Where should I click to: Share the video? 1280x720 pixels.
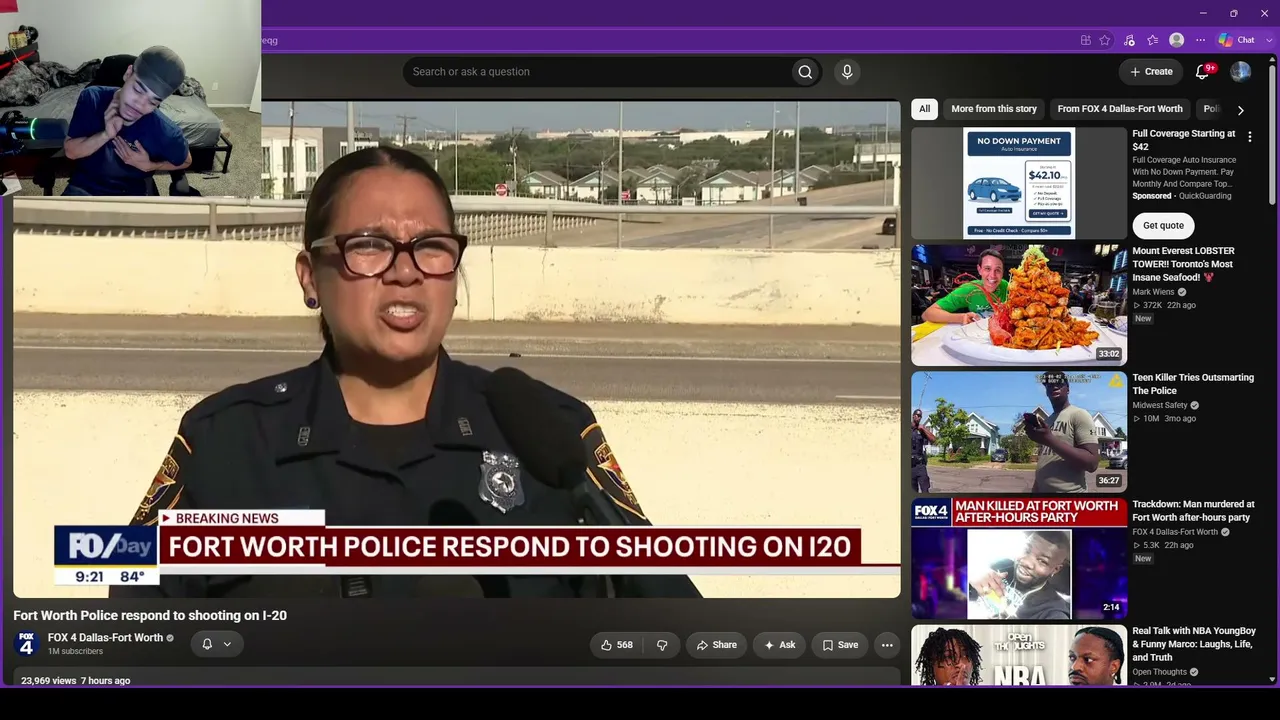pyautogui.click(x=716, y=645)
